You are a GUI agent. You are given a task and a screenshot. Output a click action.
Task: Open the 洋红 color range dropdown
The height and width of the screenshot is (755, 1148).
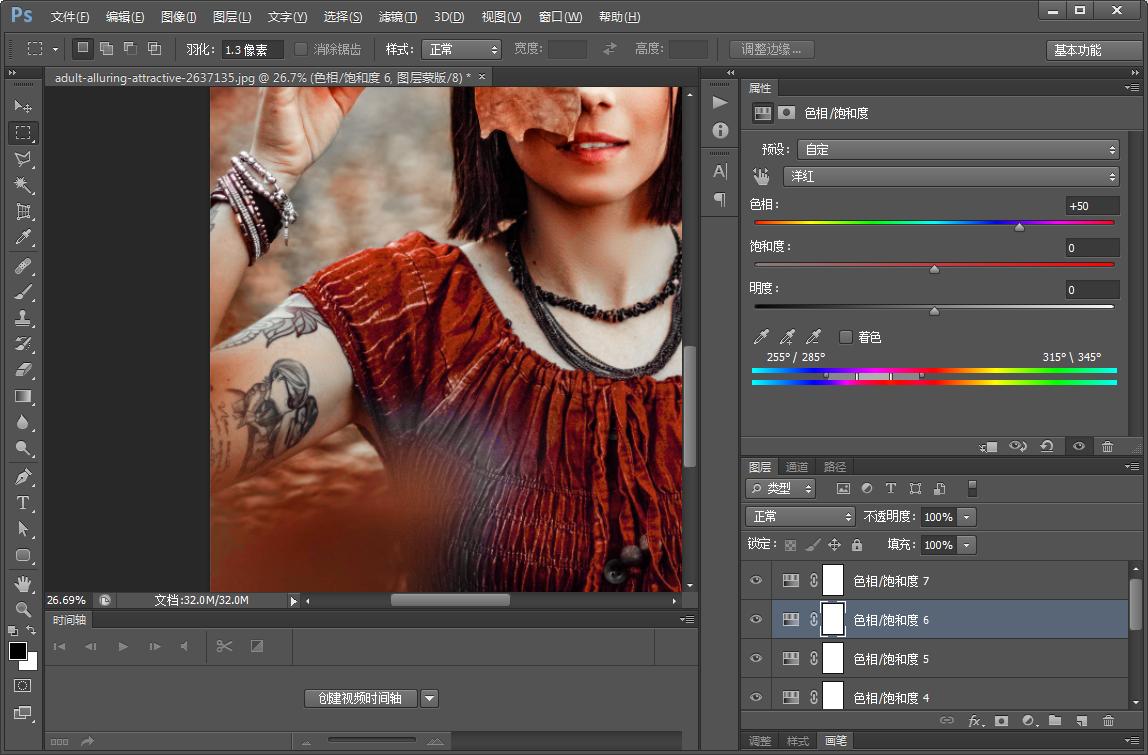click(x=950, y=177)
